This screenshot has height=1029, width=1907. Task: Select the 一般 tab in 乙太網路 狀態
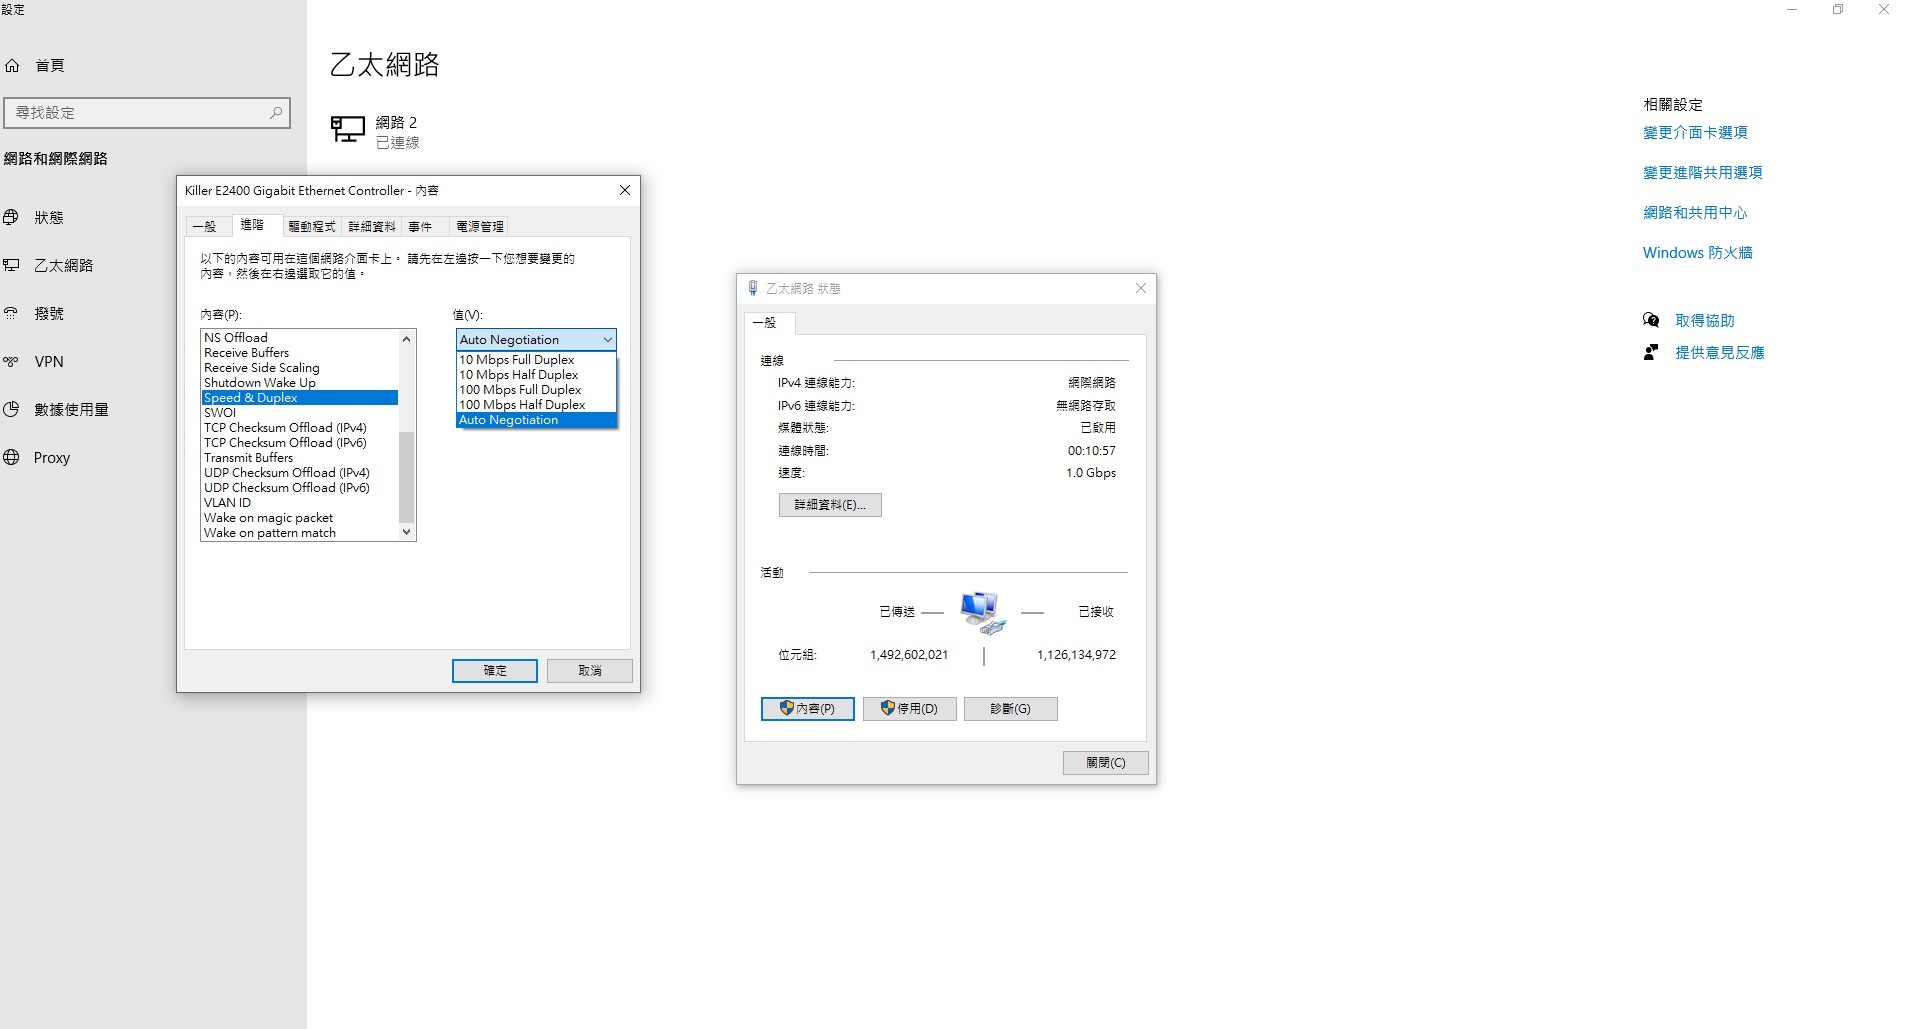(769, 323)
